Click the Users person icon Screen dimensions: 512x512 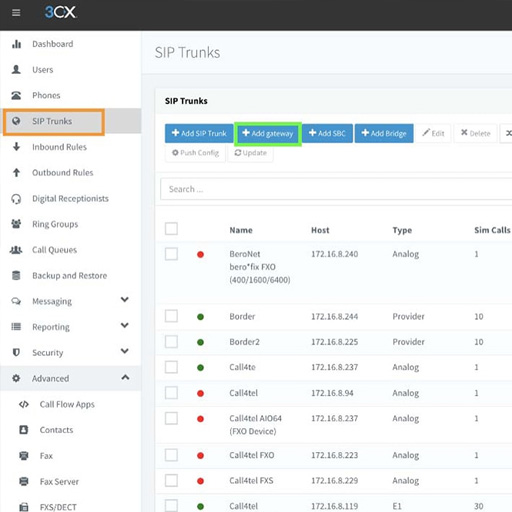[x=16, y=70]
